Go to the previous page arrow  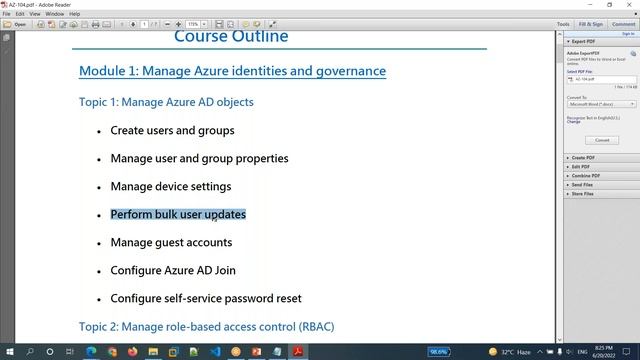coord(122,24)
